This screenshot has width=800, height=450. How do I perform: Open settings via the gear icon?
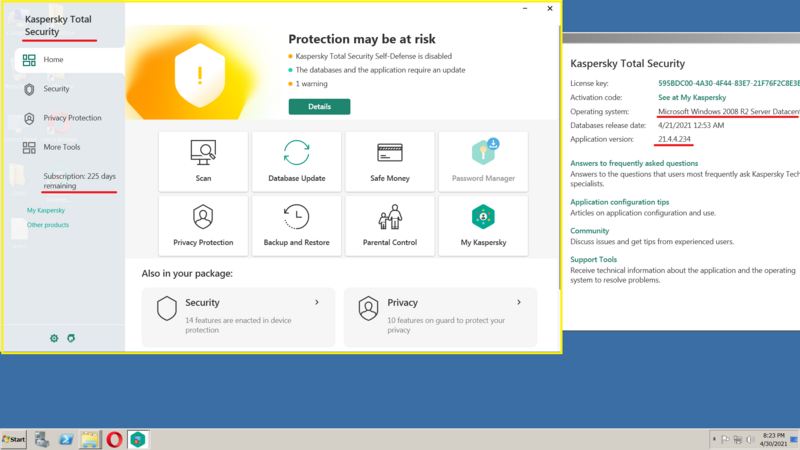pos(54,338)
